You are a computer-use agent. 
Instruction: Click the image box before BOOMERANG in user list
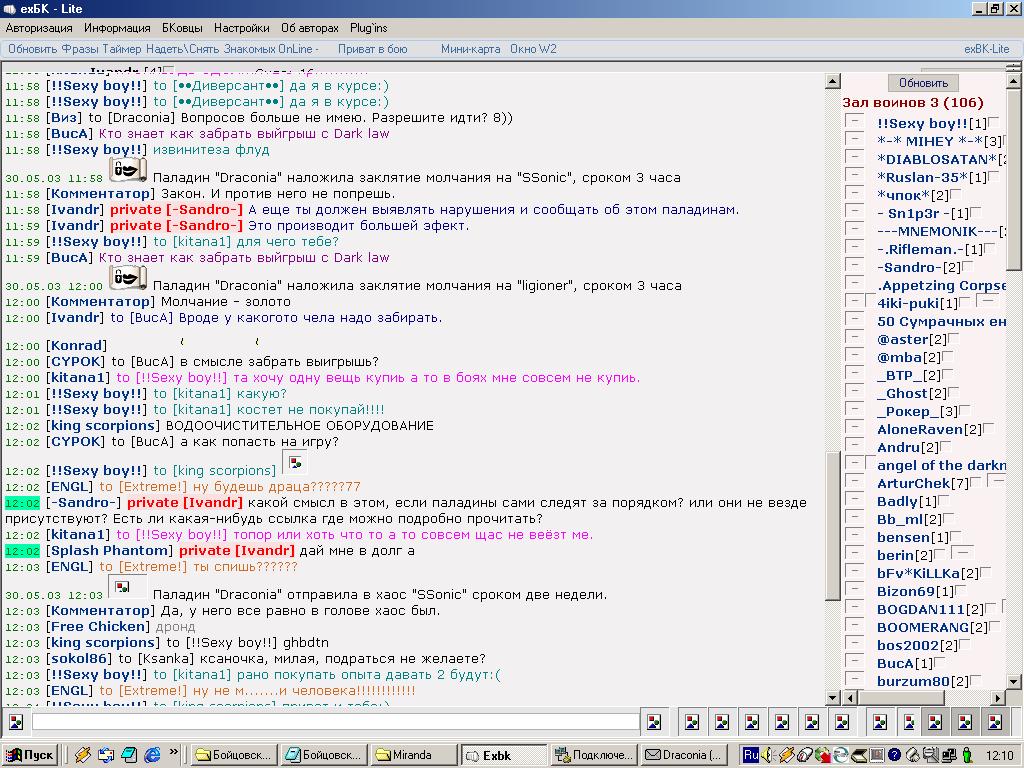coord(854,626)
